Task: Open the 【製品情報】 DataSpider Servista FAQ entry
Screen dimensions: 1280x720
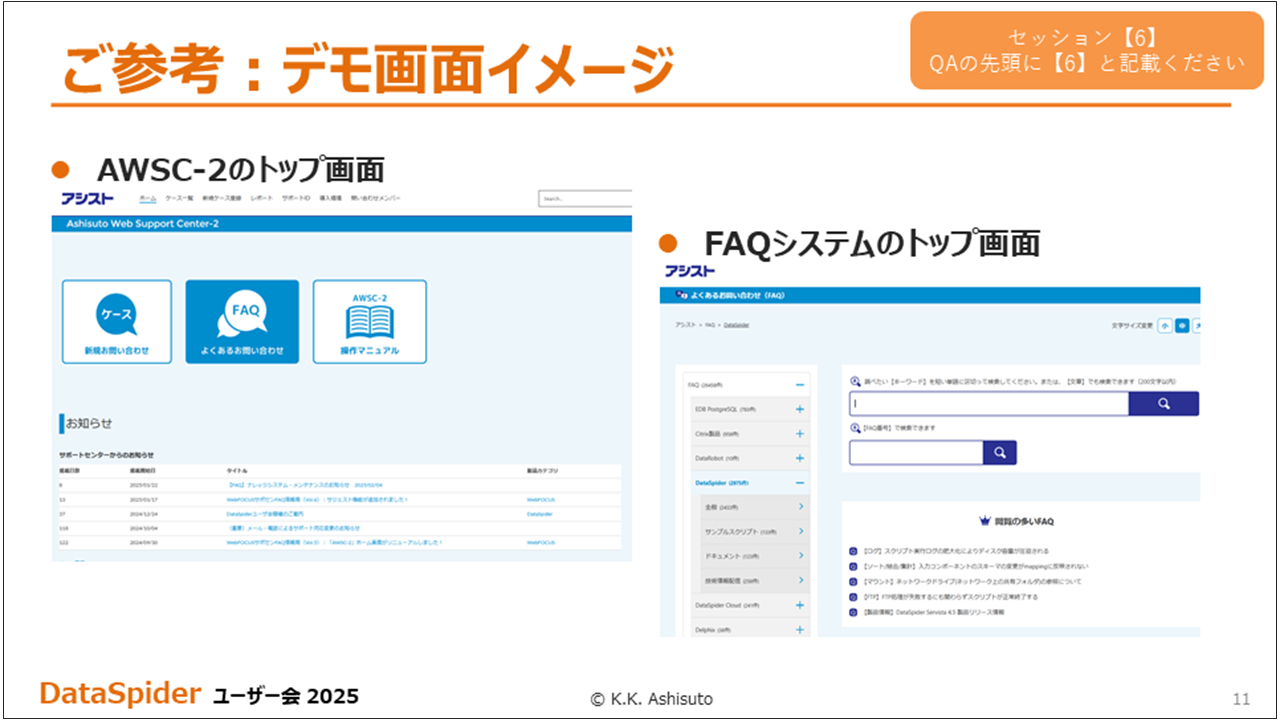Action: (x=933, y=611)
